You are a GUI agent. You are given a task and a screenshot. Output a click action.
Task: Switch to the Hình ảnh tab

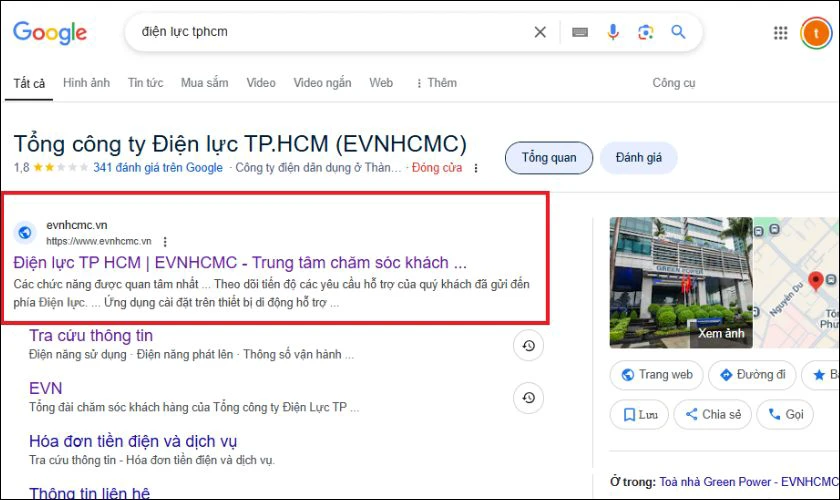coord(86,83)
